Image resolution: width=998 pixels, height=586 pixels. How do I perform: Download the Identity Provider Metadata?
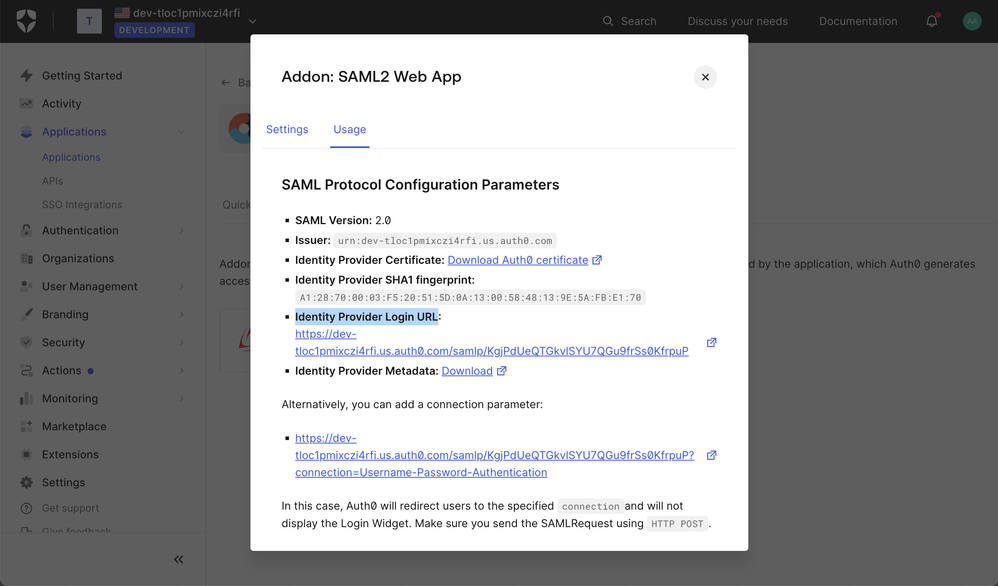point(467,371)
